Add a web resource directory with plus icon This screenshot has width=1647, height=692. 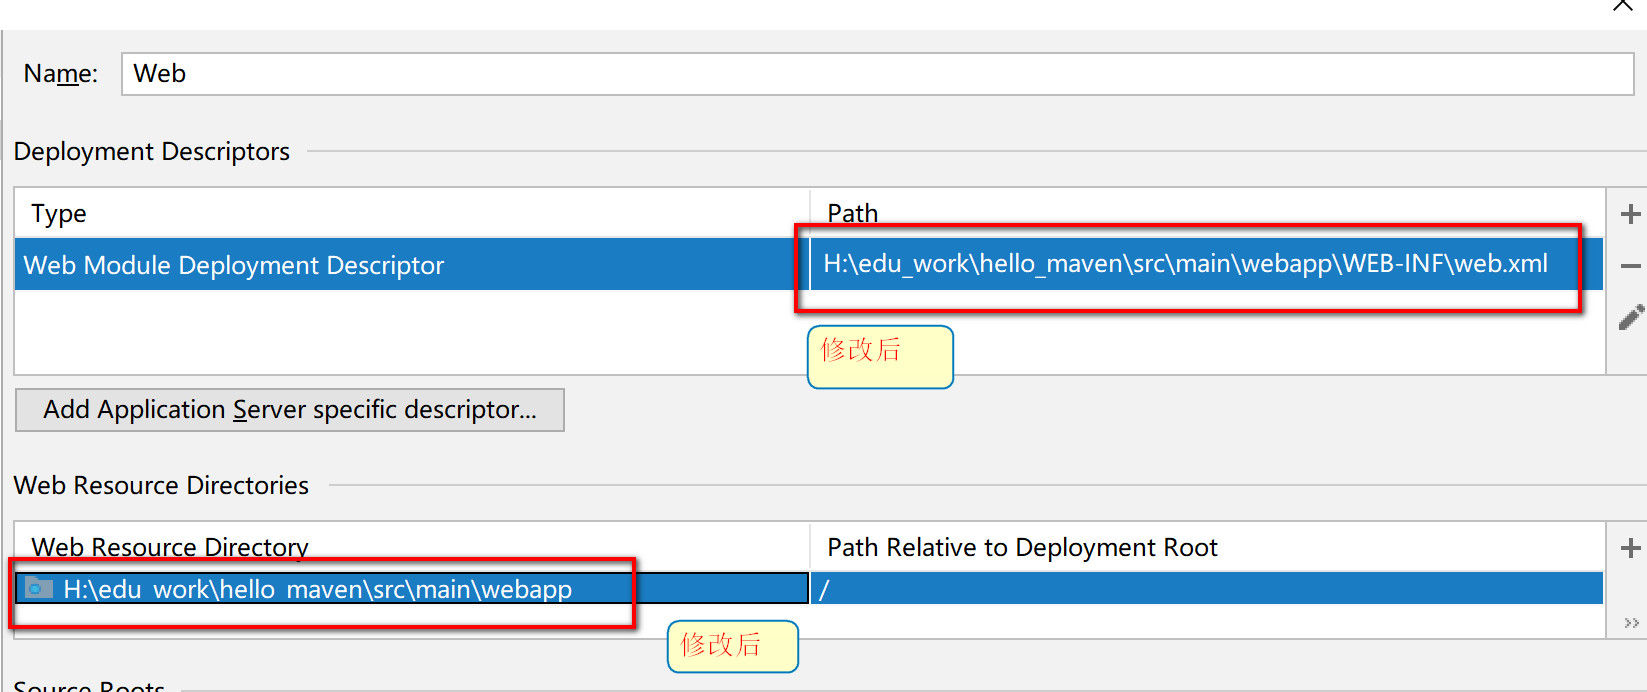(x=1630, y=548)
